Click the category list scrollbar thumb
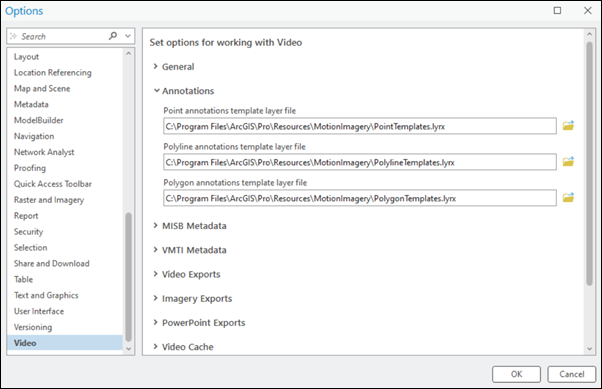Viewport: 602px width, 389px height. (129, 277)
